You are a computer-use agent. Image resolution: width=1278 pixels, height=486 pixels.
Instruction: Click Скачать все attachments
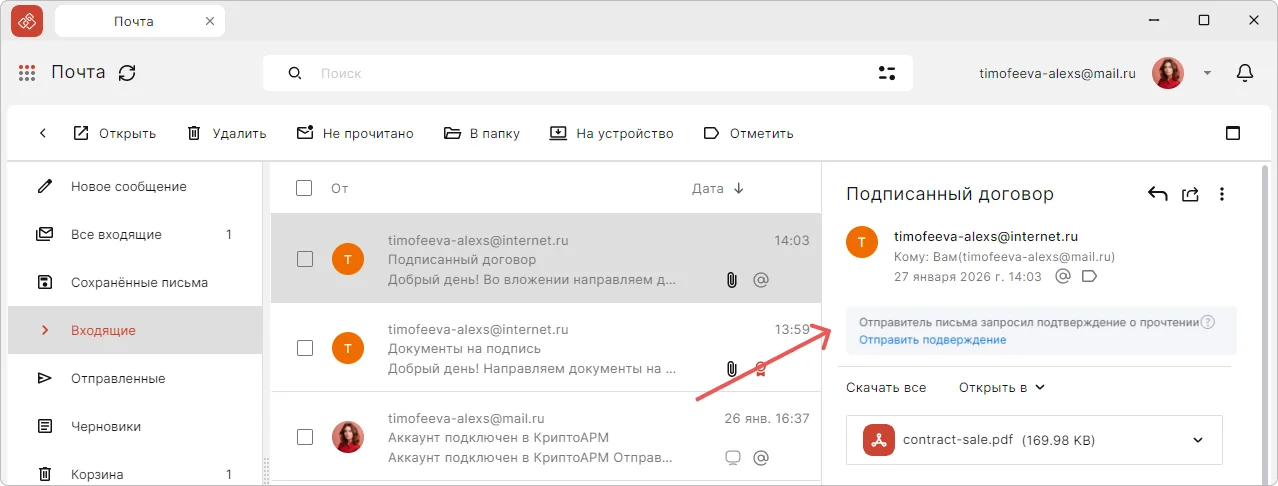(886, 387)
